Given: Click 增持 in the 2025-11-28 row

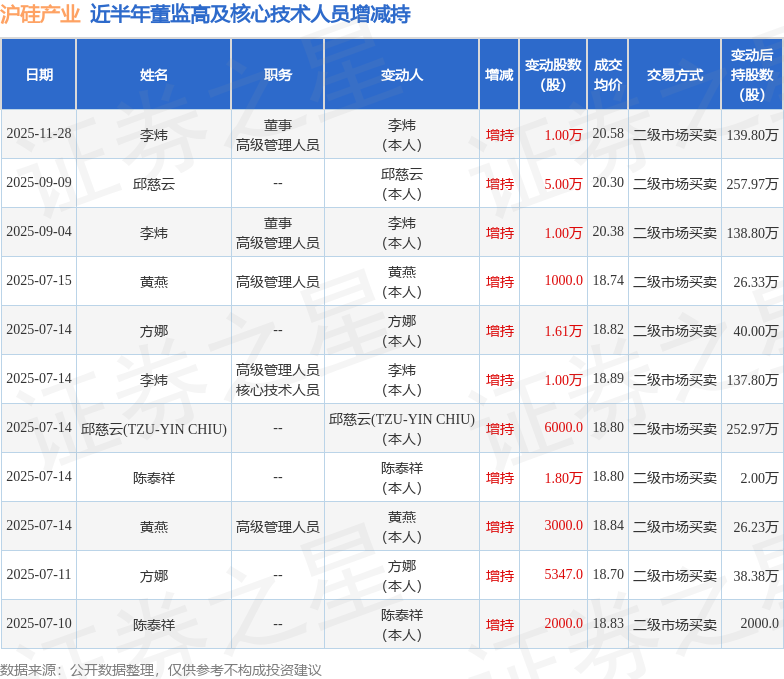Looking at the screenshot, I should pyautogui.click(x=500, y=135).
